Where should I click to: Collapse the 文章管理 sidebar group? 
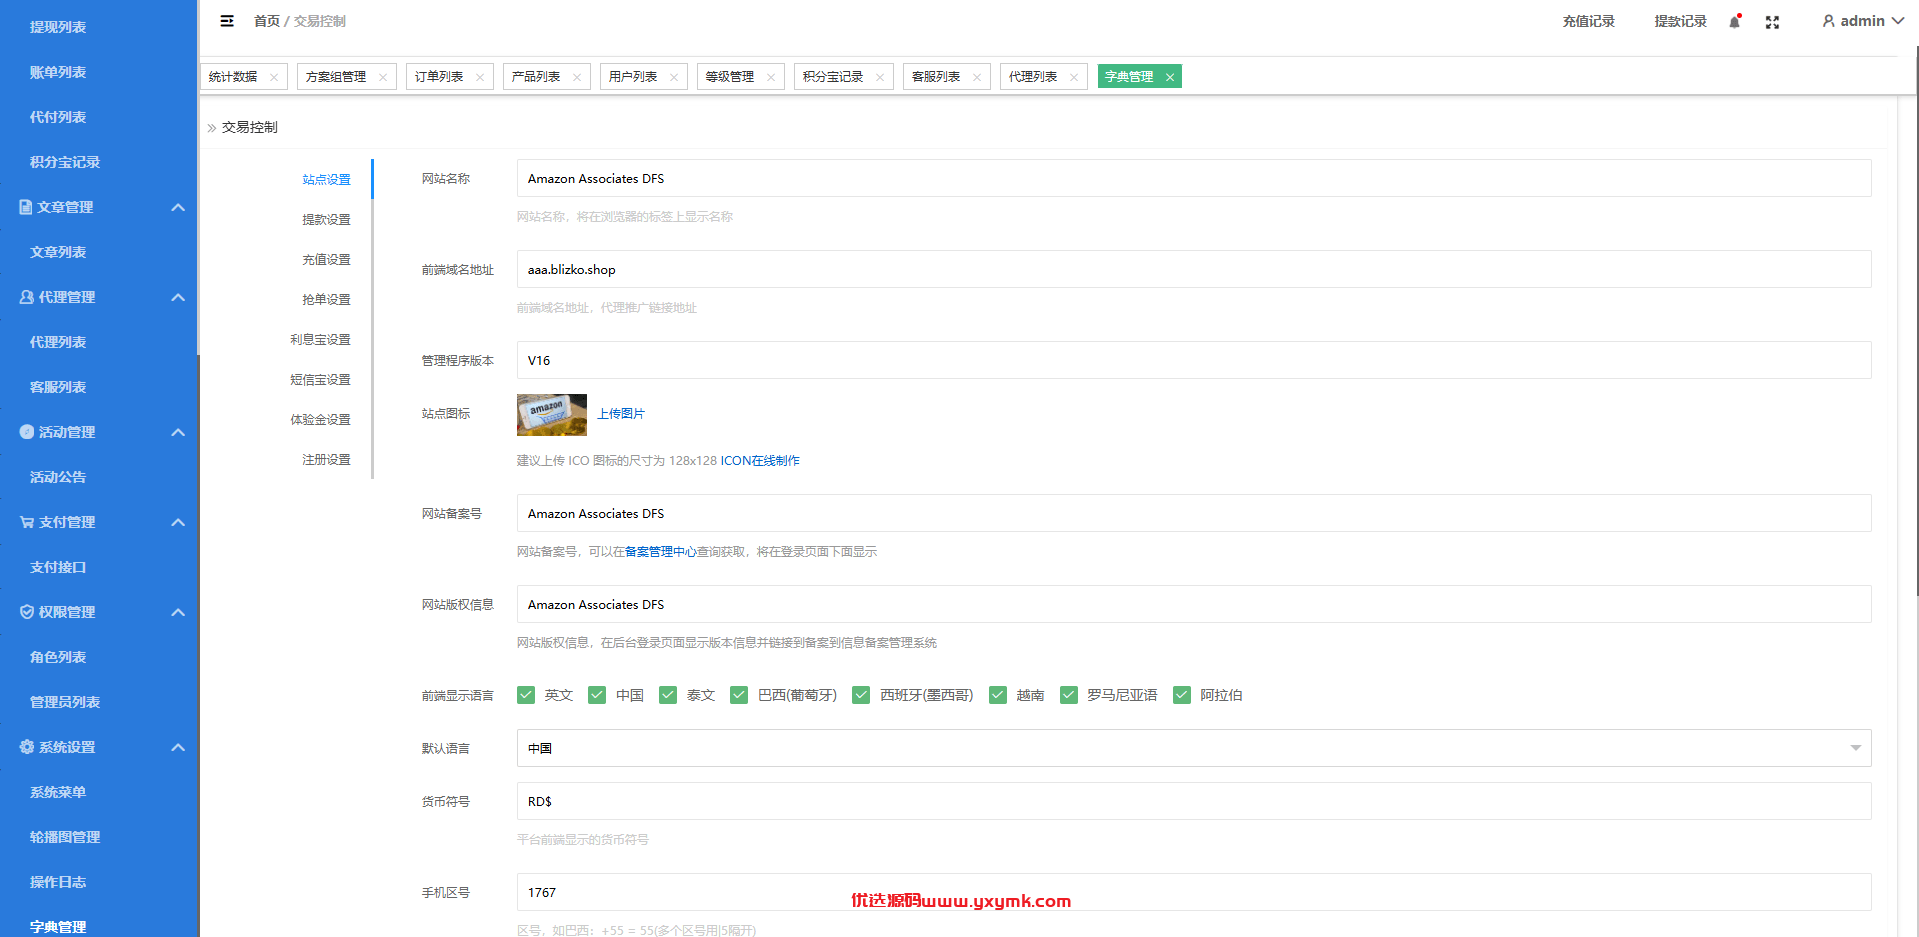[x=178, y=207]
